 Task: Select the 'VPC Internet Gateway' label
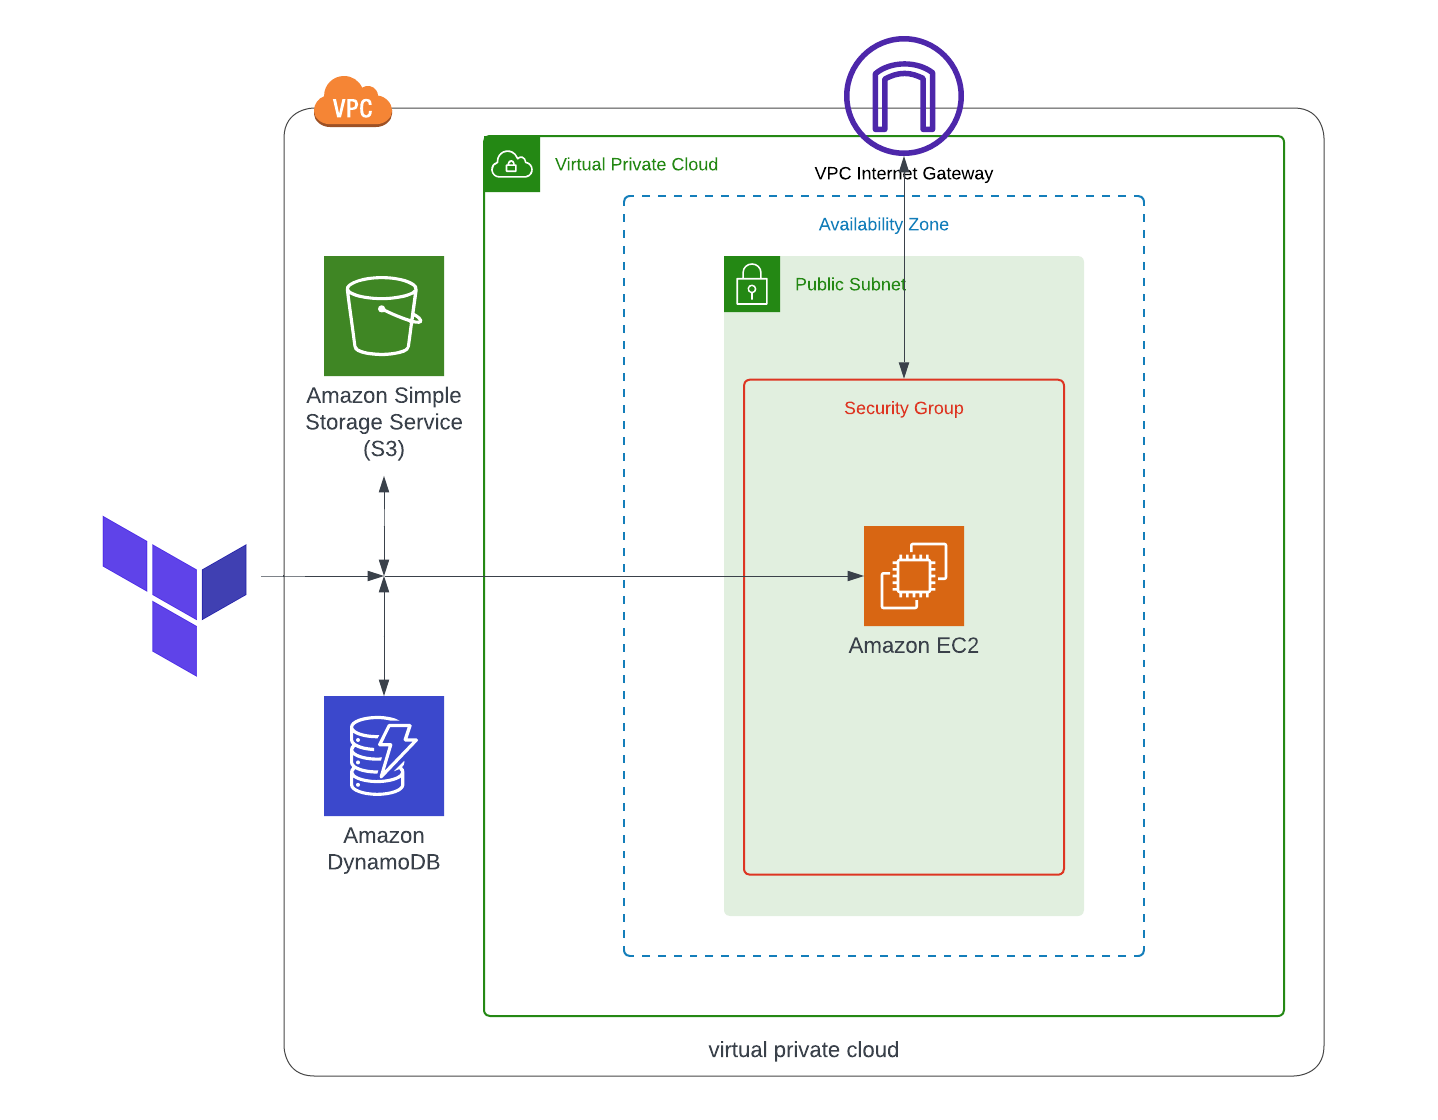coord(904,173)
